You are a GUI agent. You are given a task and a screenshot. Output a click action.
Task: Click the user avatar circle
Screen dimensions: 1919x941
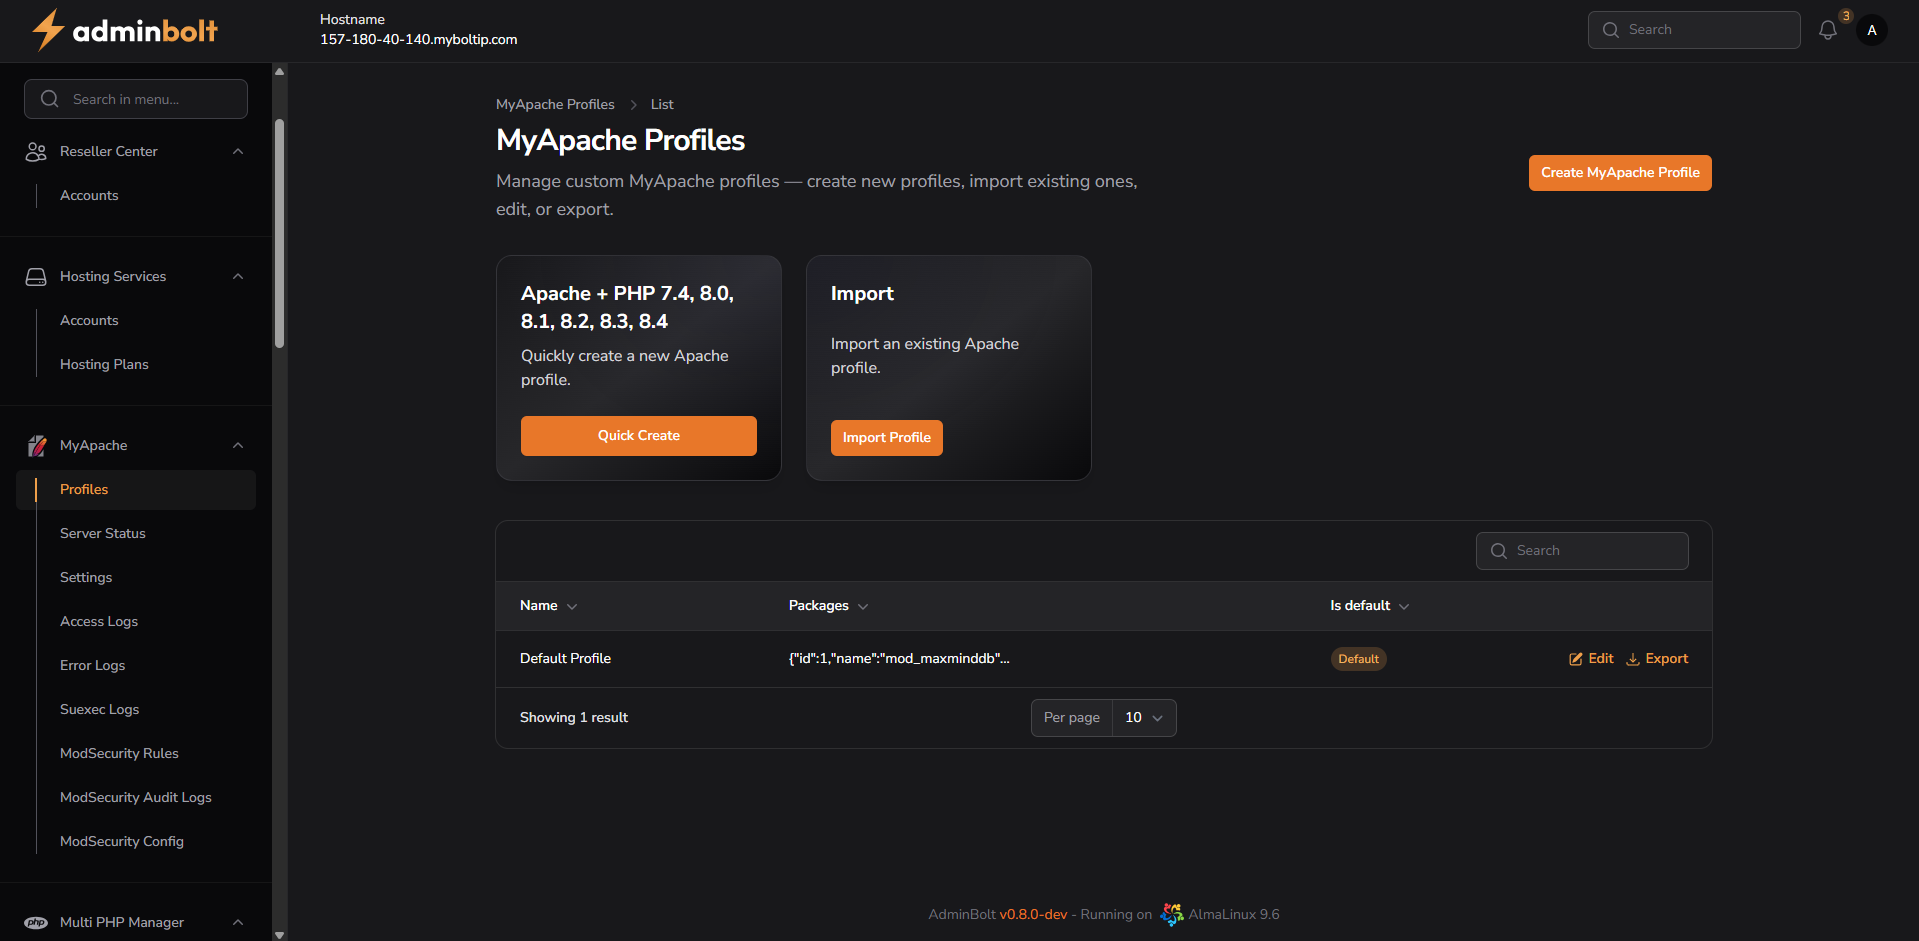(x=1872, y=30)
